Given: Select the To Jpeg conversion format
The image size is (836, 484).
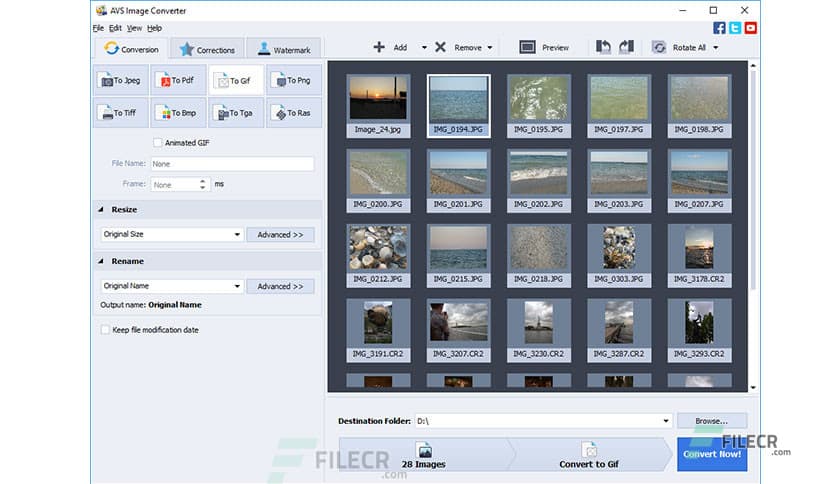Looking at the screenshot, I should point(121,80).
